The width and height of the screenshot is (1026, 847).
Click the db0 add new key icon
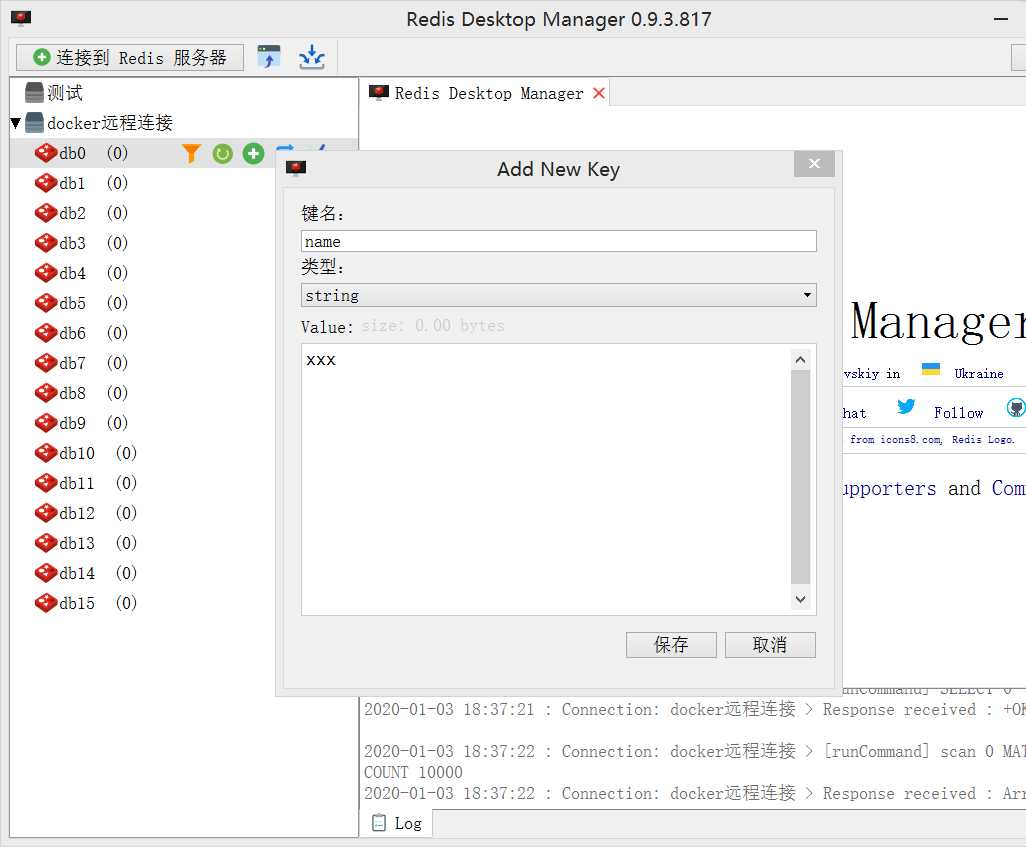[x=253, y=153]
